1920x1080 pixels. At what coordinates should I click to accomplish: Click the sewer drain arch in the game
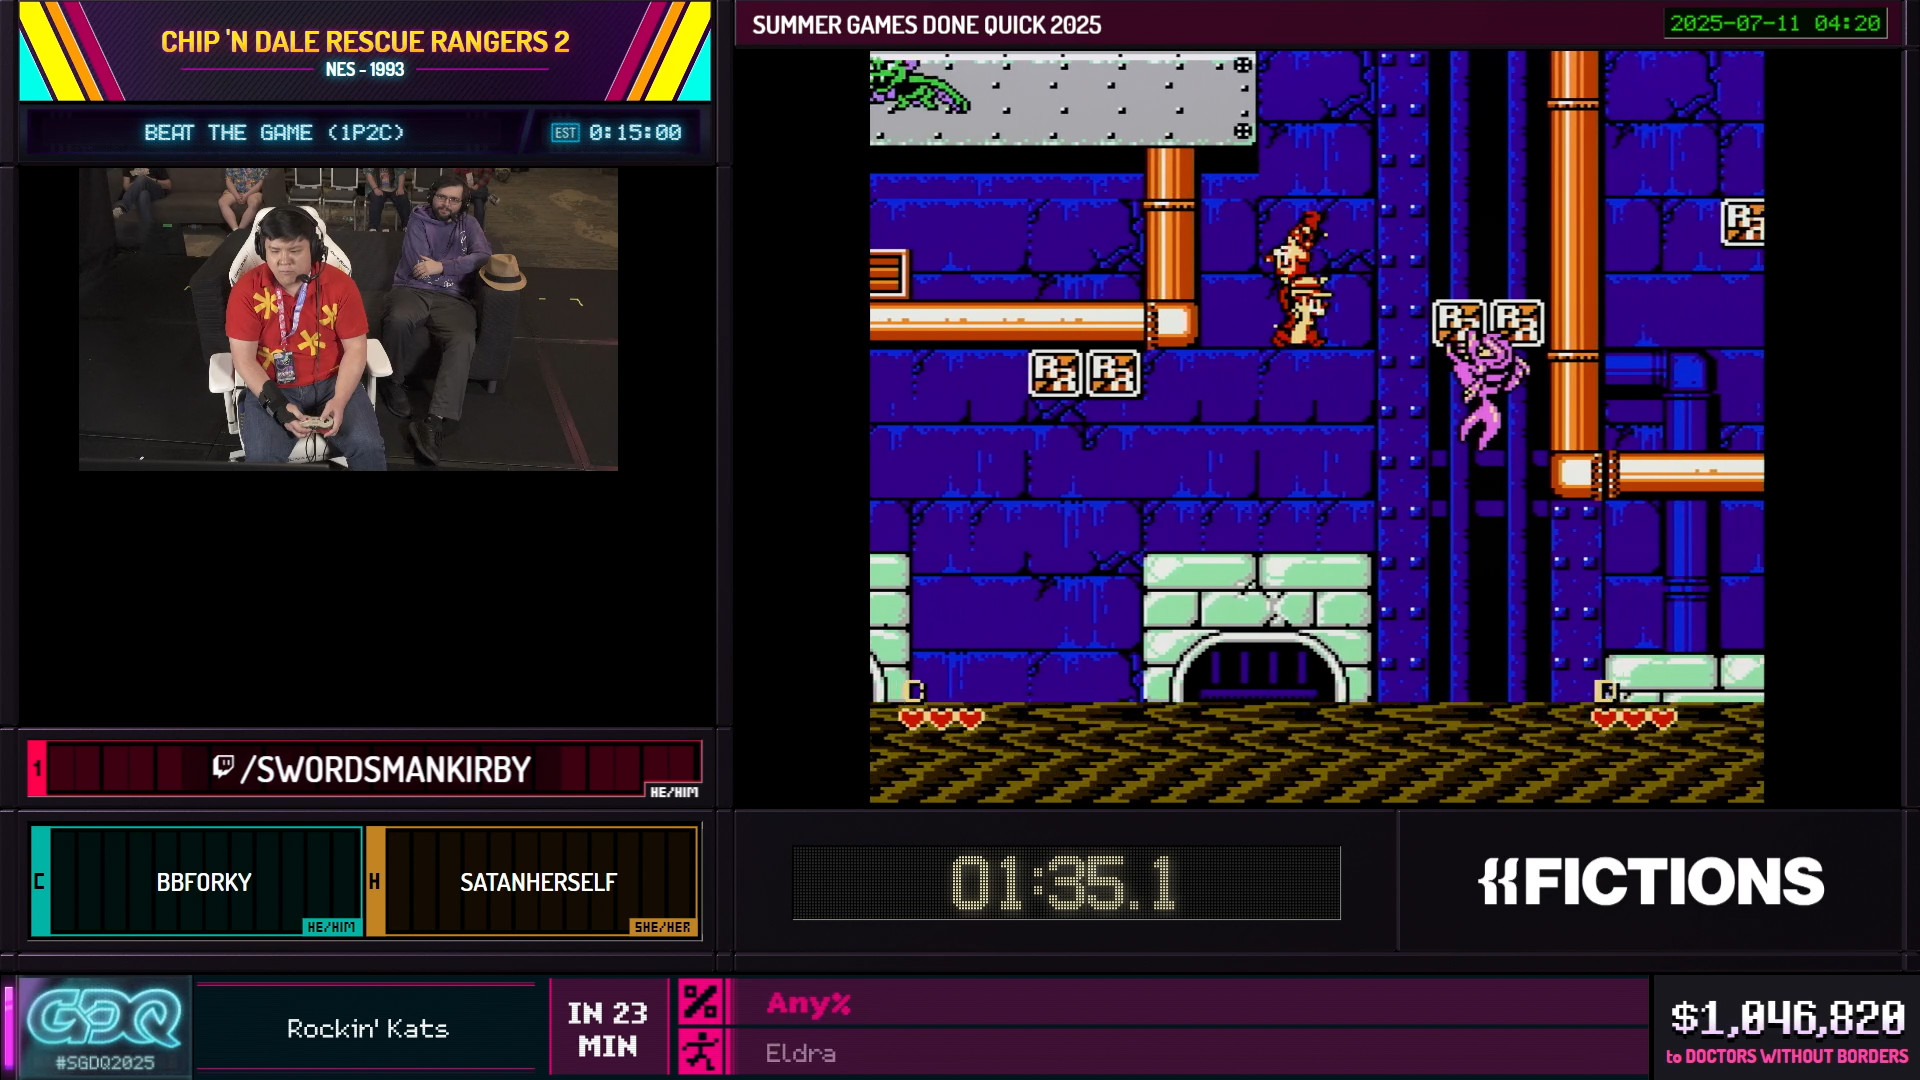pyautogui.click(x=1258, y=665)
